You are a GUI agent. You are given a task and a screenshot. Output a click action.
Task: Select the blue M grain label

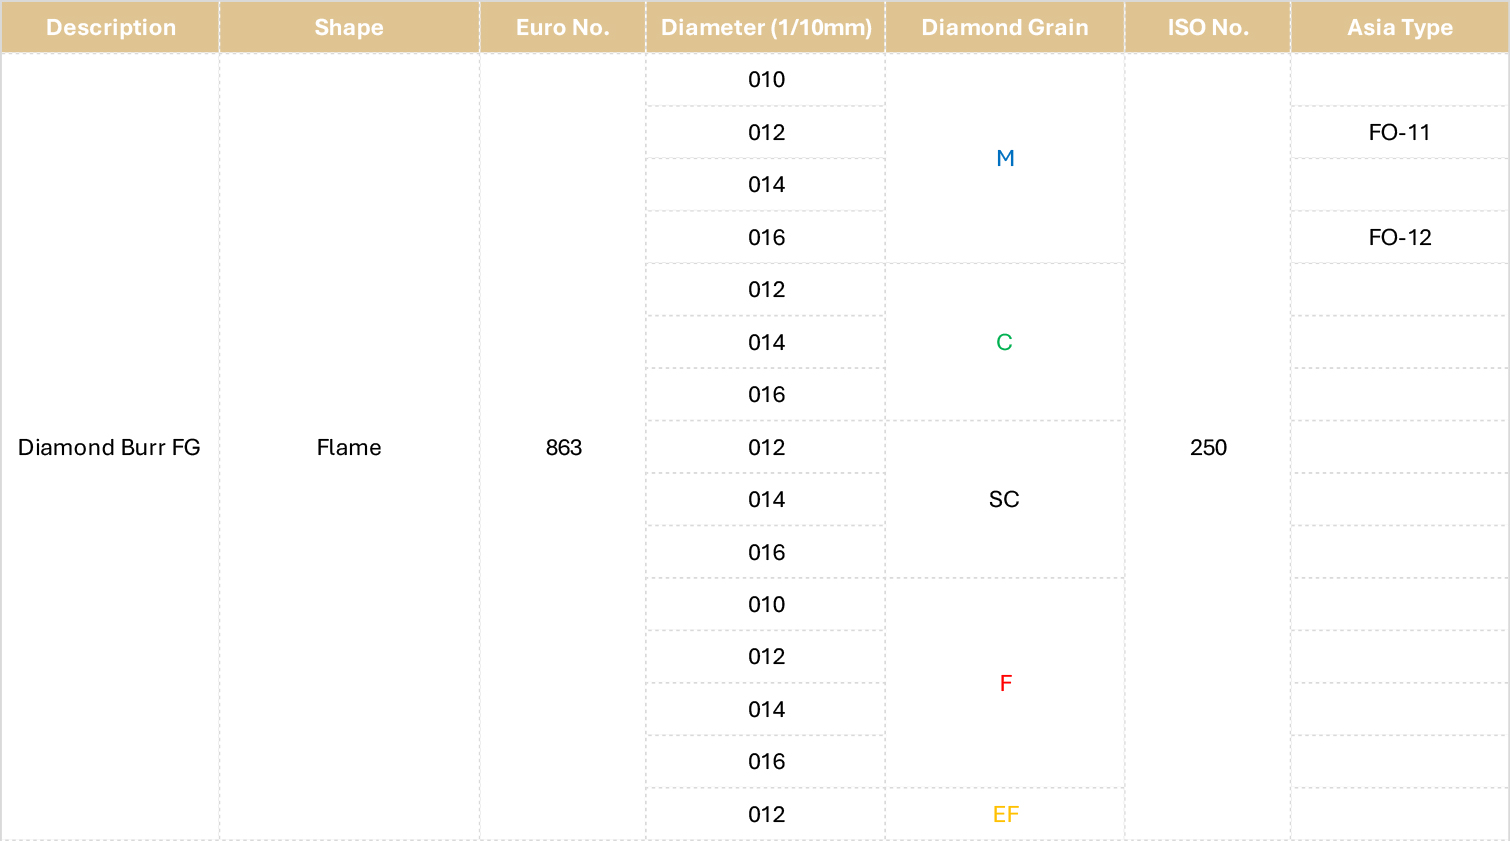[x=1005, y=158]
